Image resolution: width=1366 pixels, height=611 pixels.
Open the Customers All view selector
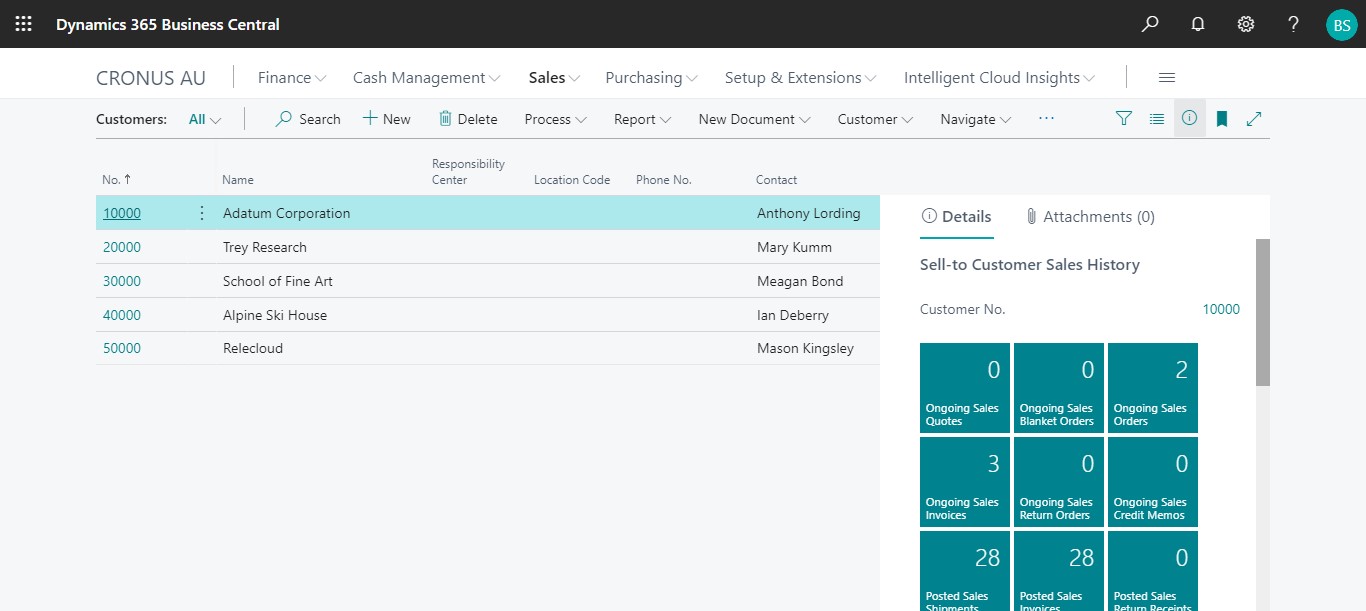(204, 119)
